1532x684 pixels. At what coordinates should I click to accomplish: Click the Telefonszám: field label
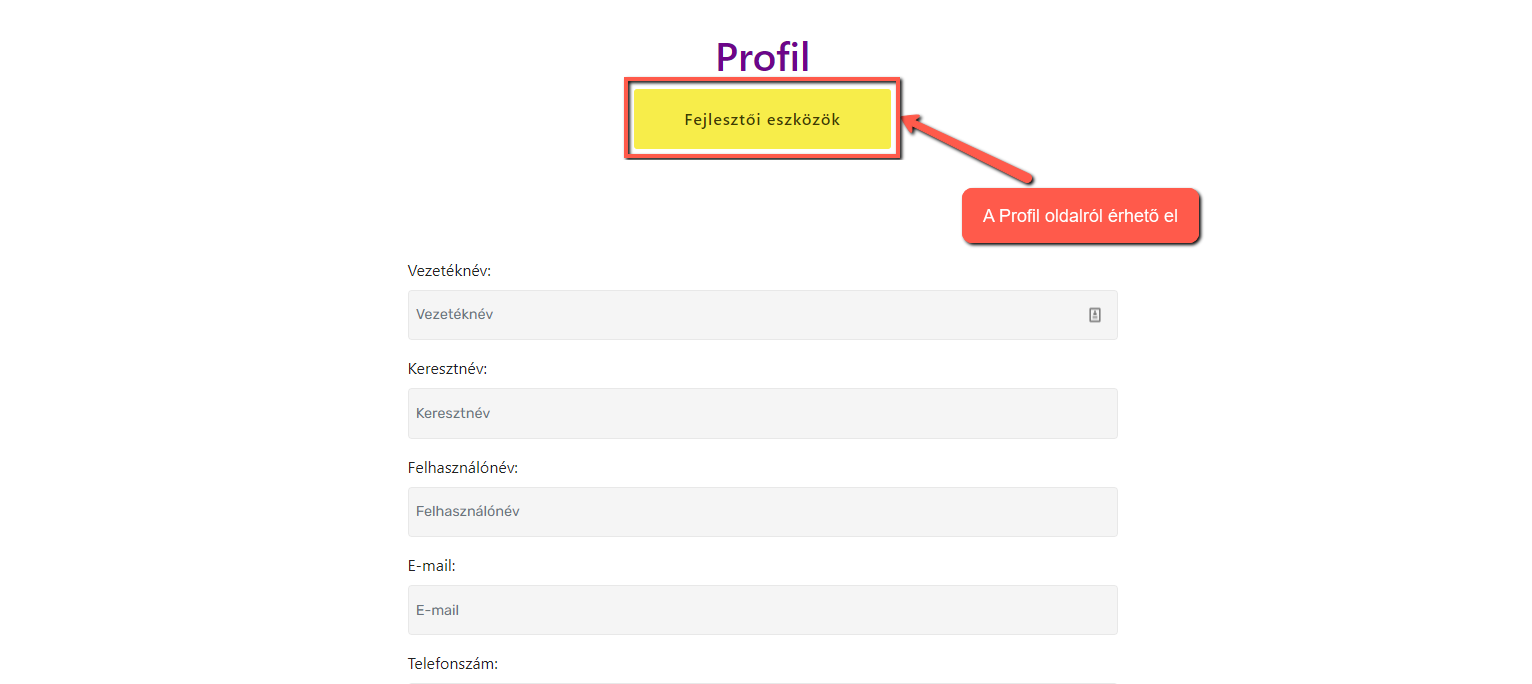453,664
